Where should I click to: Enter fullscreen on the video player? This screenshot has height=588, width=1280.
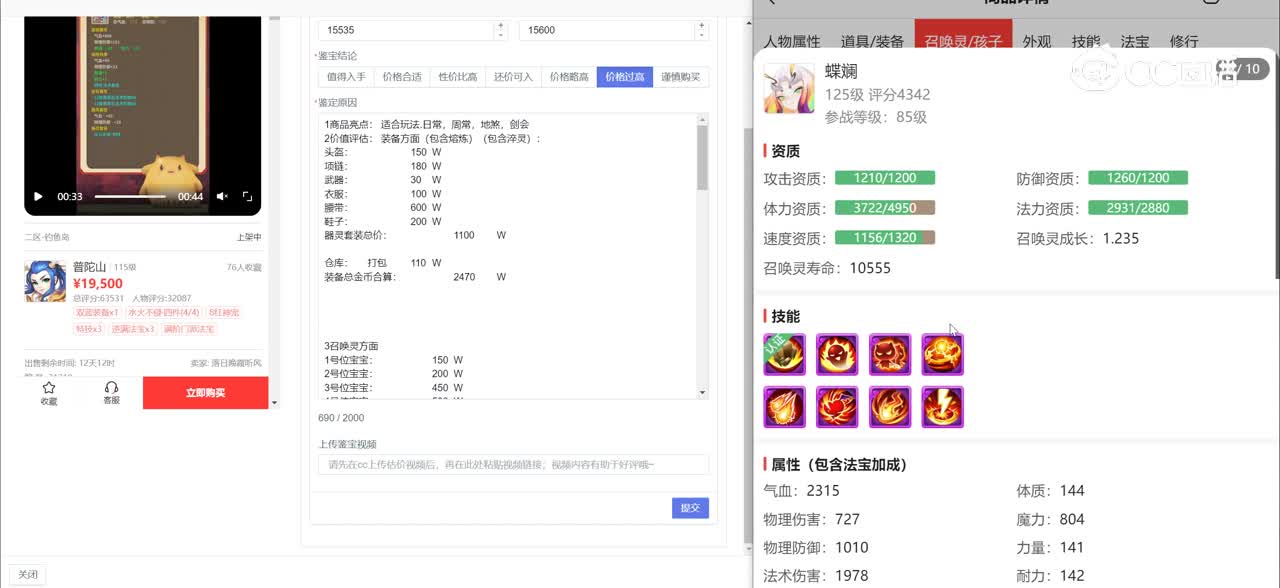point(247,197)
